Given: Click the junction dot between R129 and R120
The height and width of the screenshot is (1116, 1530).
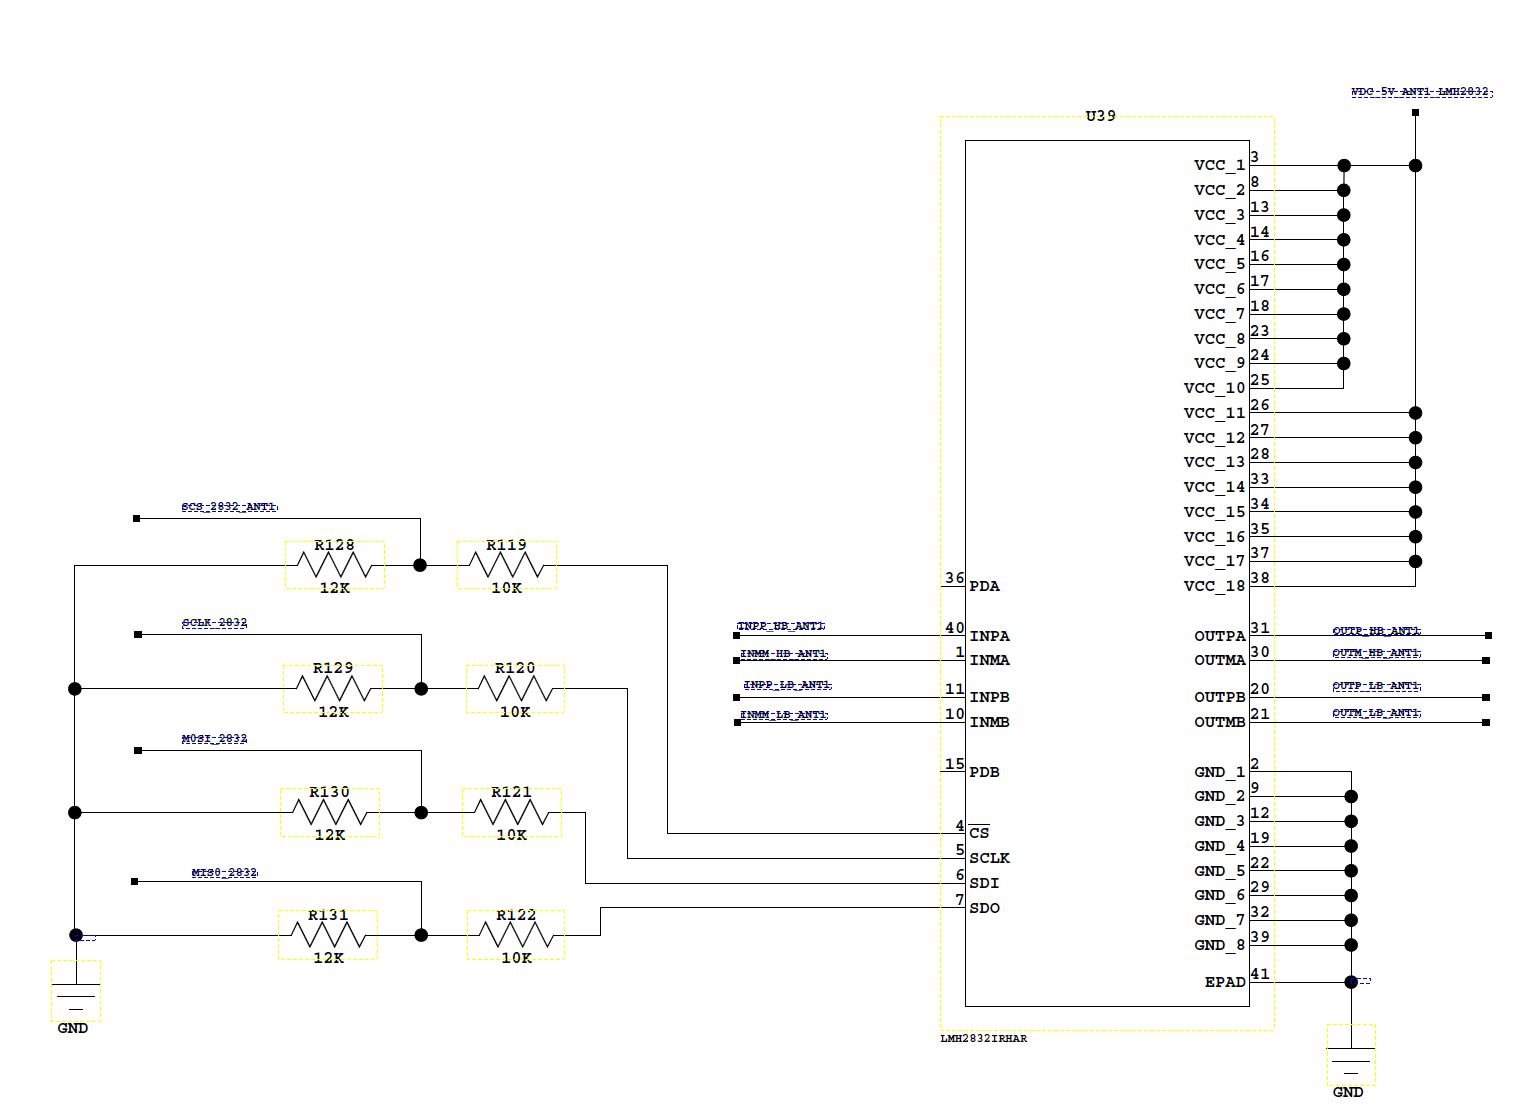Looking at the screenshot, I should pos(421,689).
